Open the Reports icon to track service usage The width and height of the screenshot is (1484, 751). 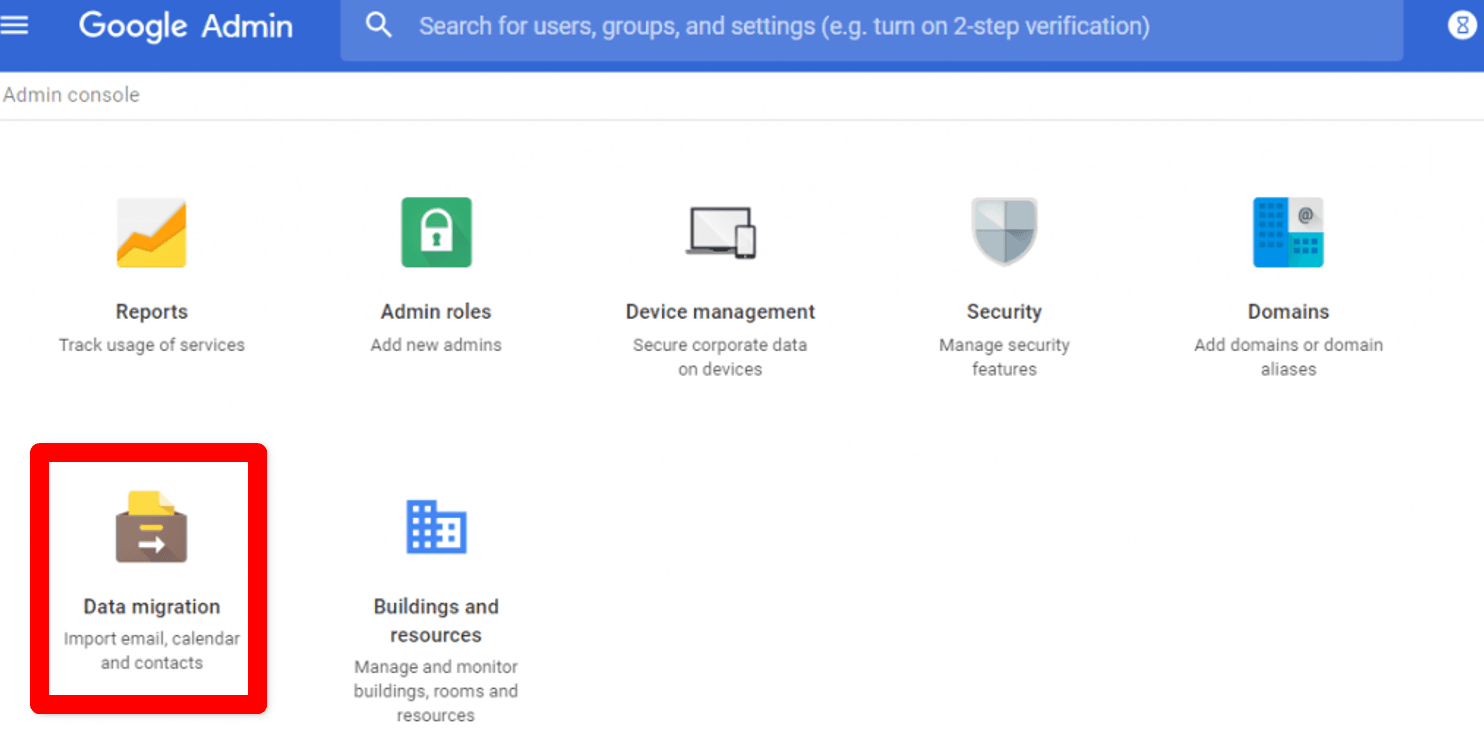click(x=152, y=232)
